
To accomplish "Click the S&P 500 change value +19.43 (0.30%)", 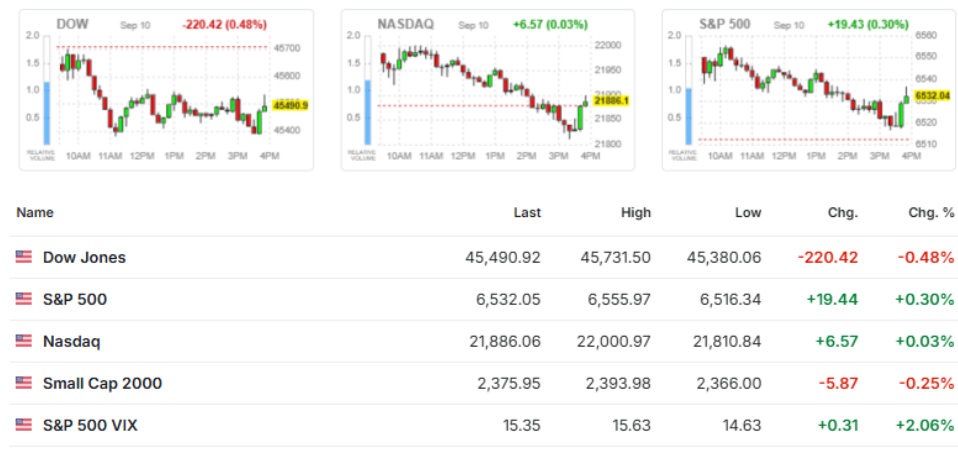I will tap(868, 25).
